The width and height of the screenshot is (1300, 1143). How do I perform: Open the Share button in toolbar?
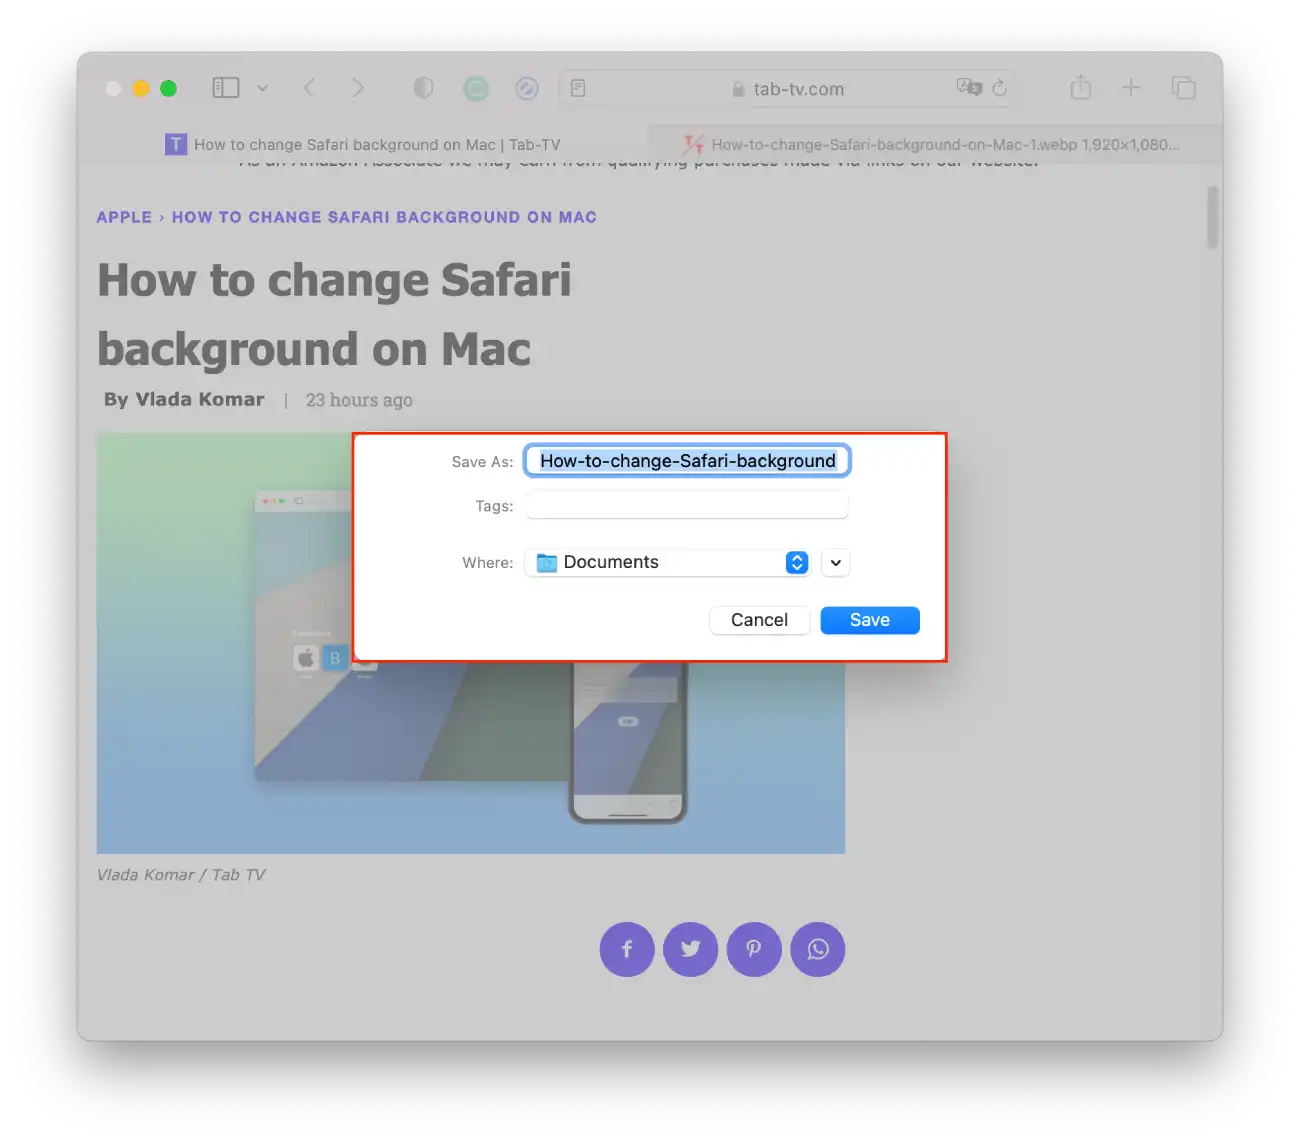coord(1080,88)
